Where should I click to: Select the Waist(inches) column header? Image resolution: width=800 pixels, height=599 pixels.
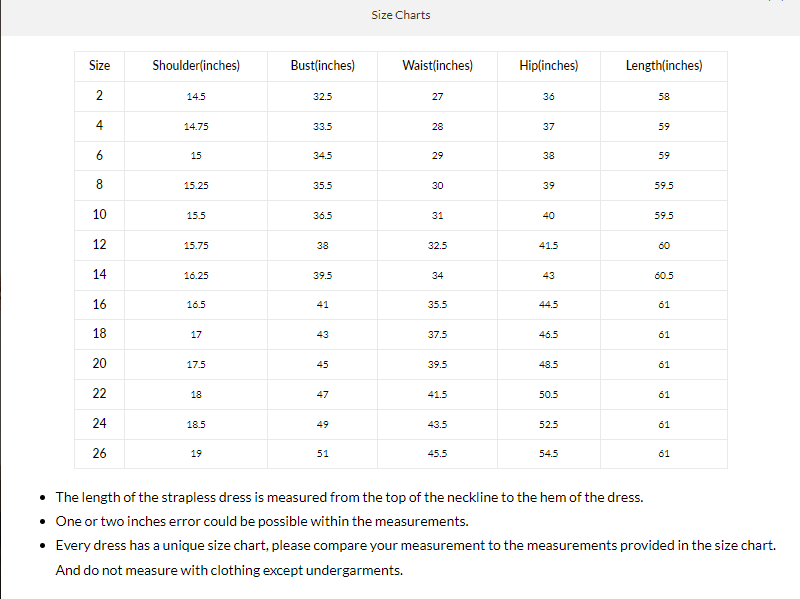[x=437, y=66]
